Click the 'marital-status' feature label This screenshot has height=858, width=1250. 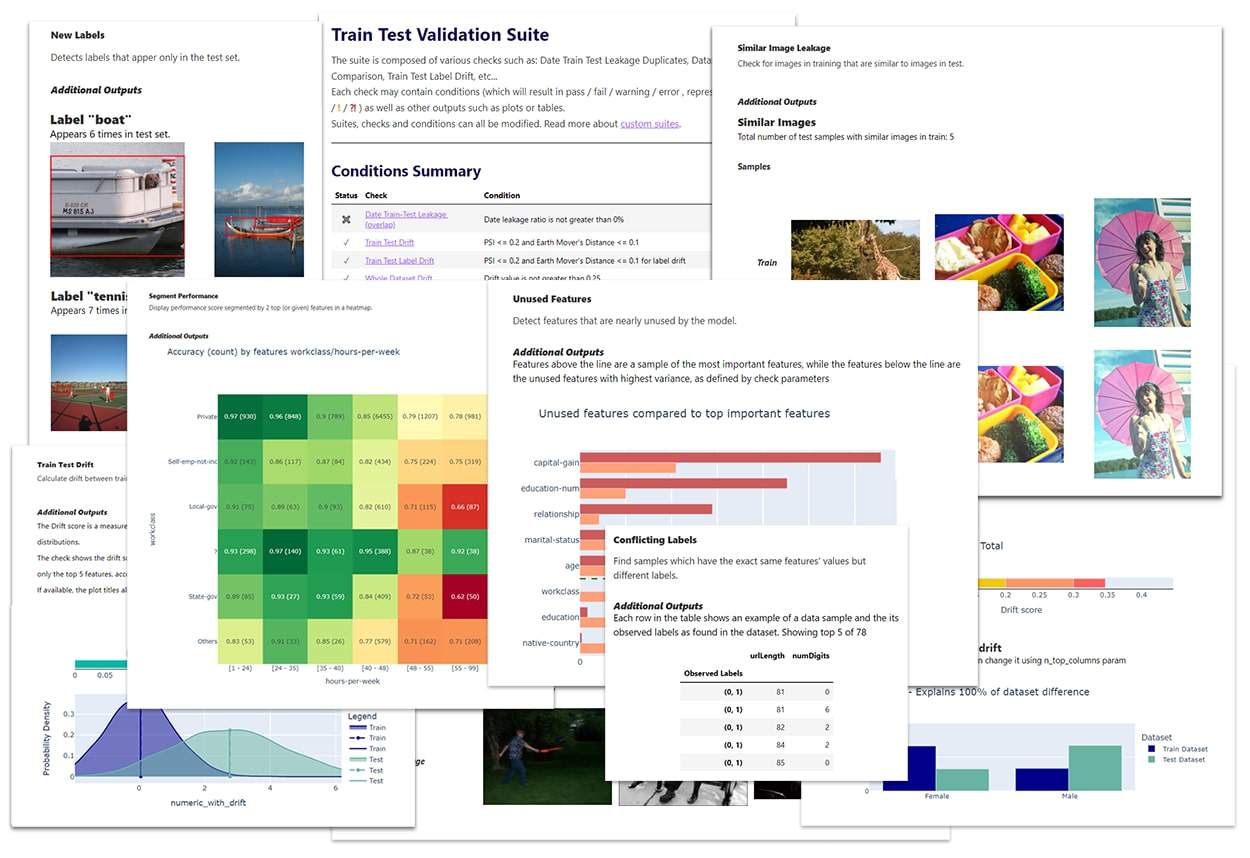(x=551, y=540)
